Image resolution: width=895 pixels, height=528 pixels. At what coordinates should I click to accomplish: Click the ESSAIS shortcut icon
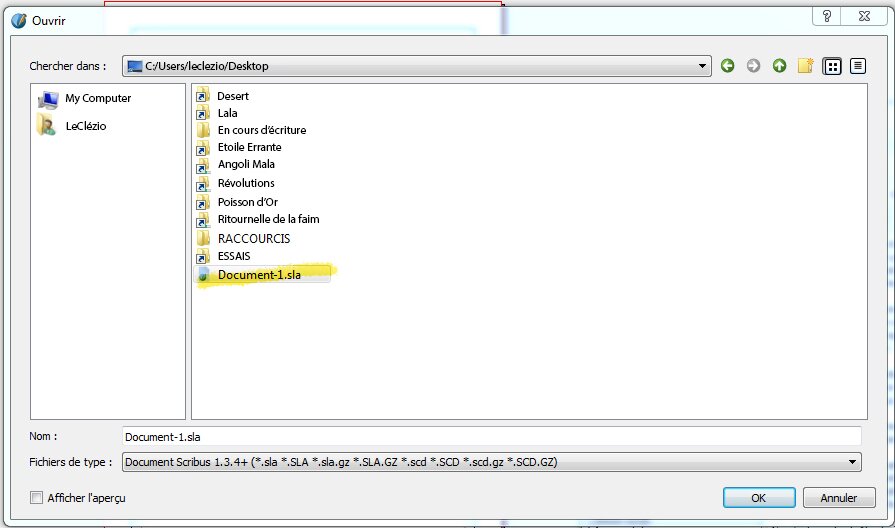(203, 256)
